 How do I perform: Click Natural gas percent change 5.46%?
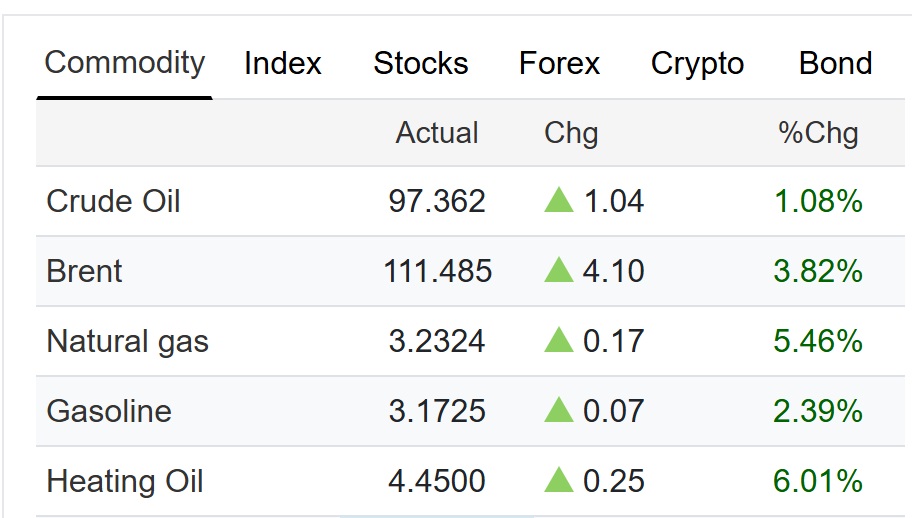(x=818, y=341)
